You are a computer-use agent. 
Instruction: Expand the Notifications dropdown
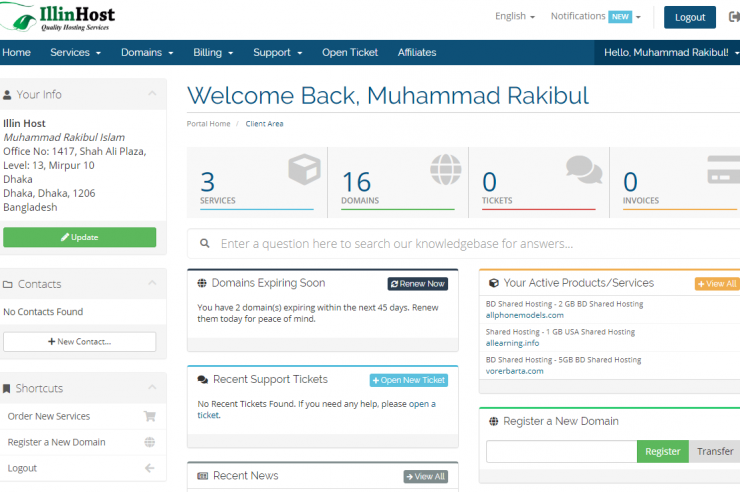coord(595,17)
